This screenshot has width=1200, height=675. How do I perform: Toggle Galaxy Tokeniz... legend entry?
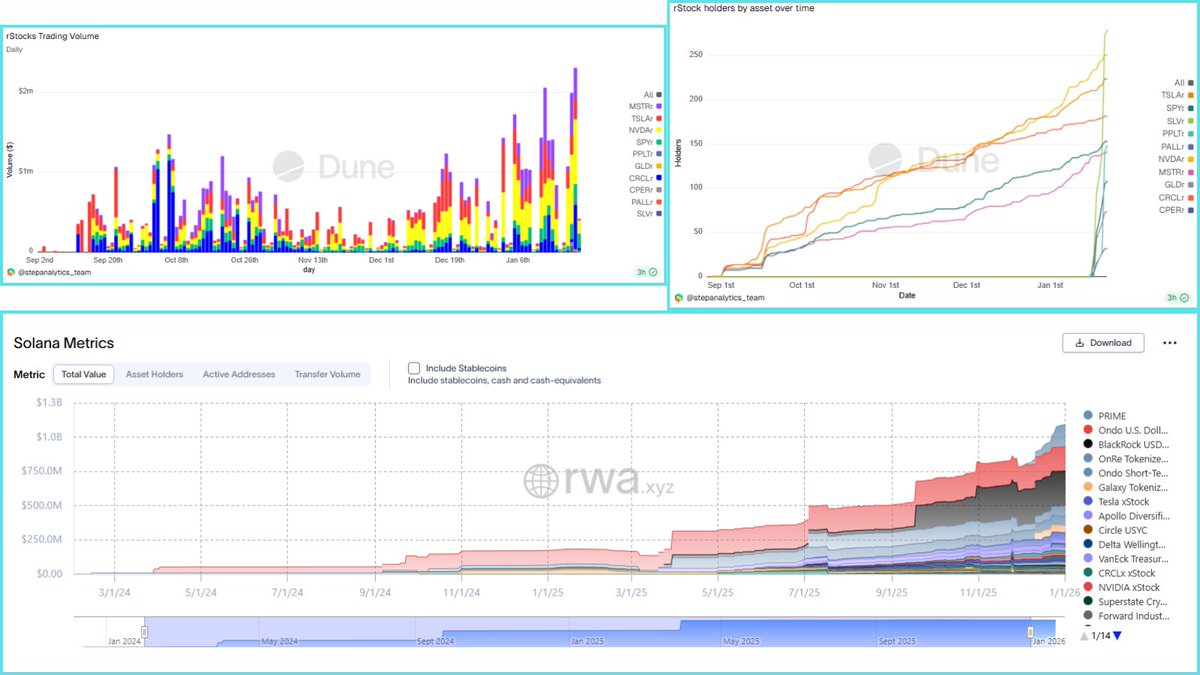pos(1124,487)
